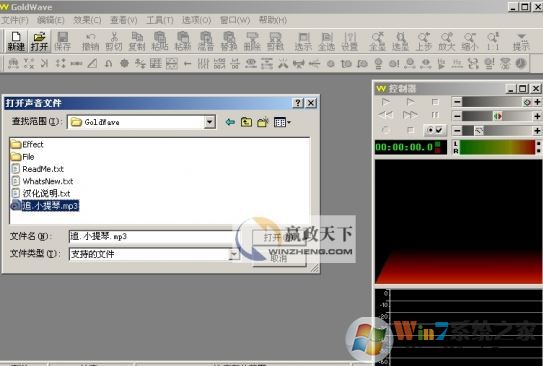Click the clock icon ending the effects toolbar
Viewport: 543px width, 366px height.
click(x=521, y=63)
